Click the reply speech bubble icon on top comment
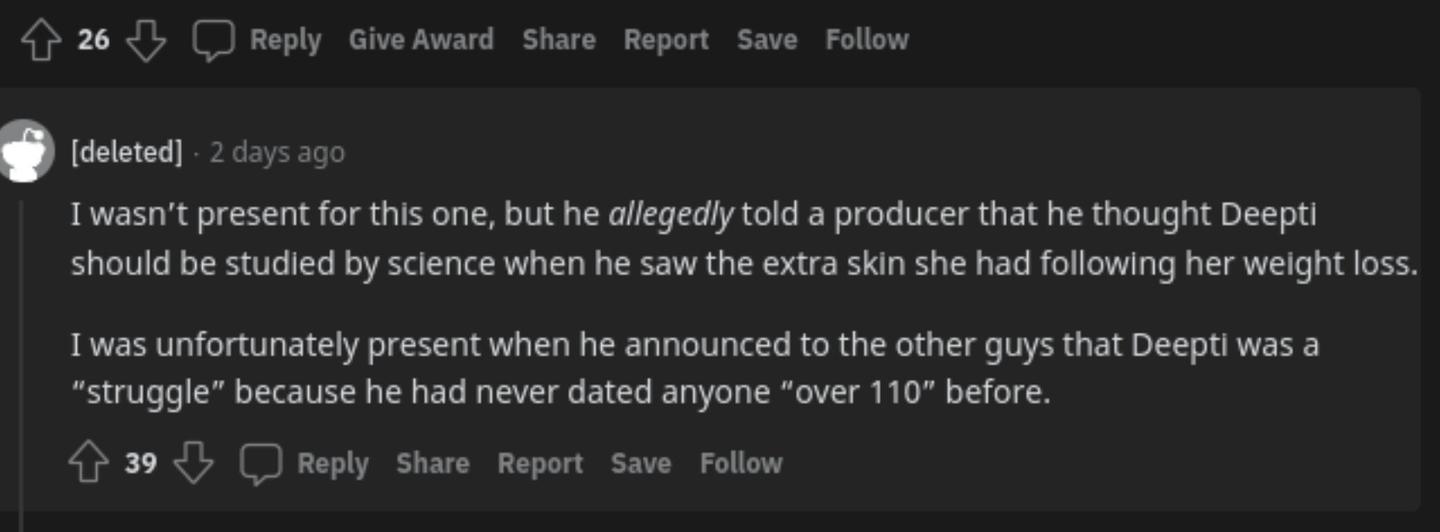 coord(213,41)
